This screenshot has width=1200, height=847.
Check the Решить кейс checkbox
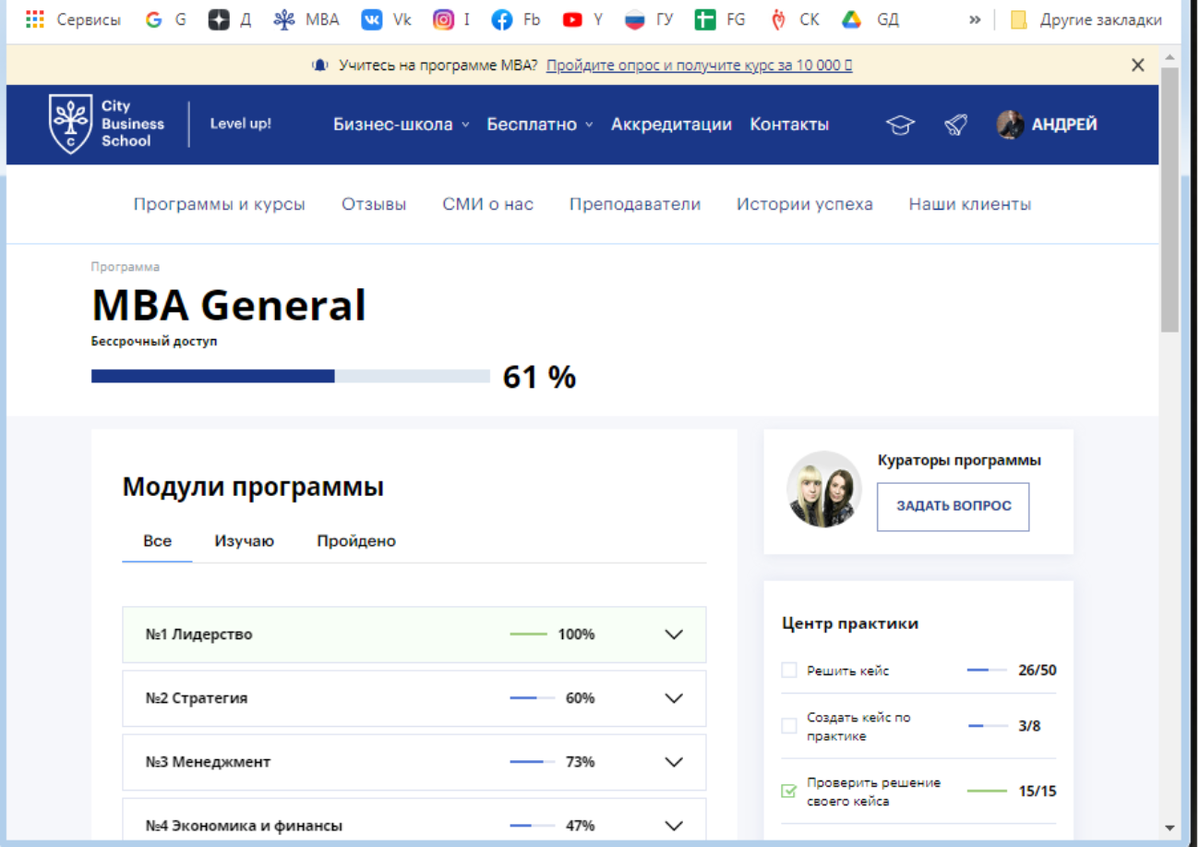(789, 670)
